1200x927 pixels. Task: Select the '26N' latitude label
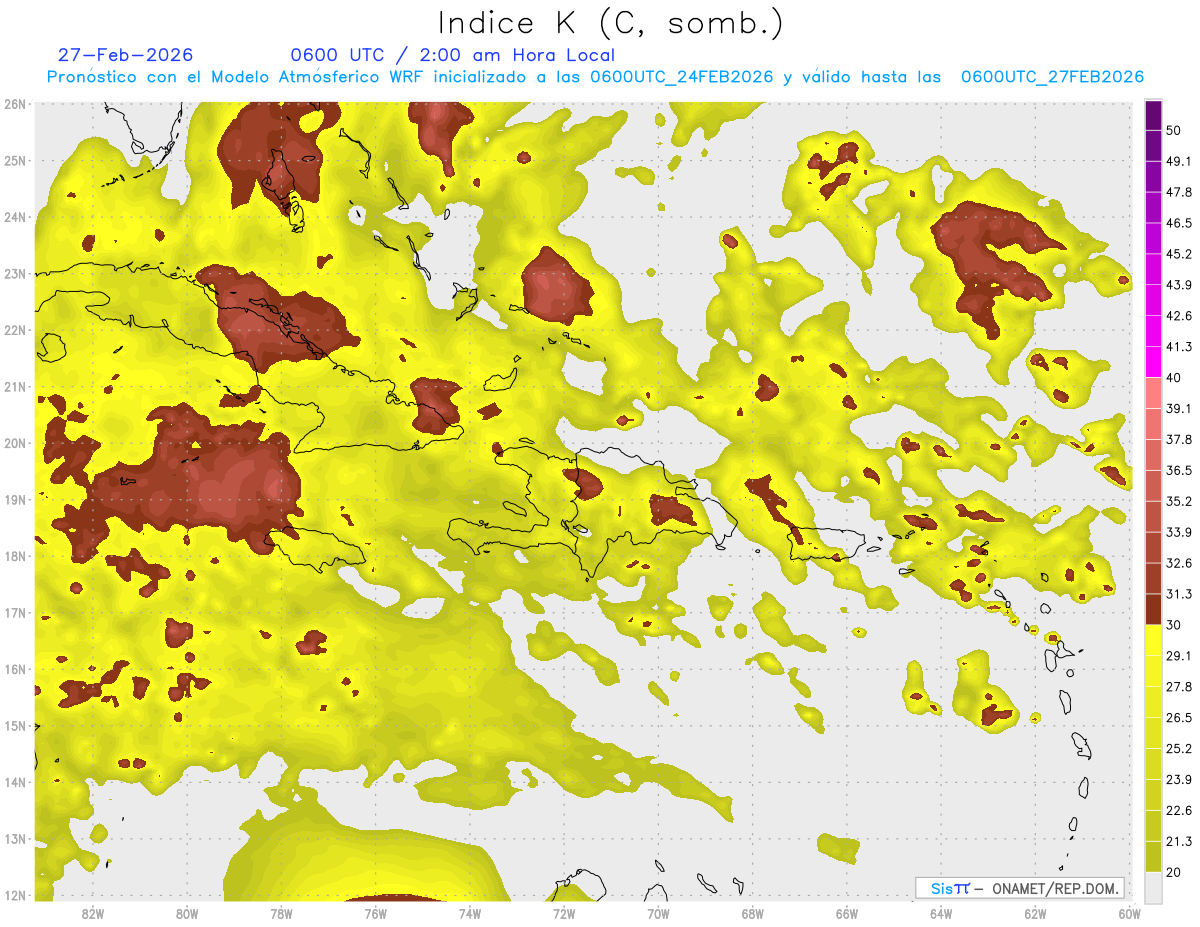(15, 104)
